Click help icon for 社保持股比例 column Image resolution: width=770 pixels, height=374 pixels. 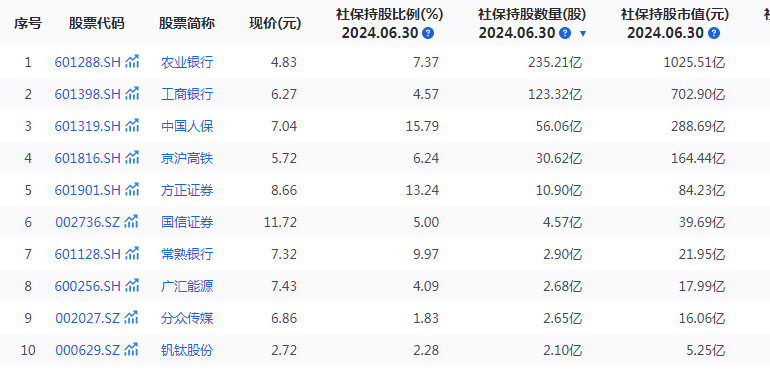(x=428, y=33)
